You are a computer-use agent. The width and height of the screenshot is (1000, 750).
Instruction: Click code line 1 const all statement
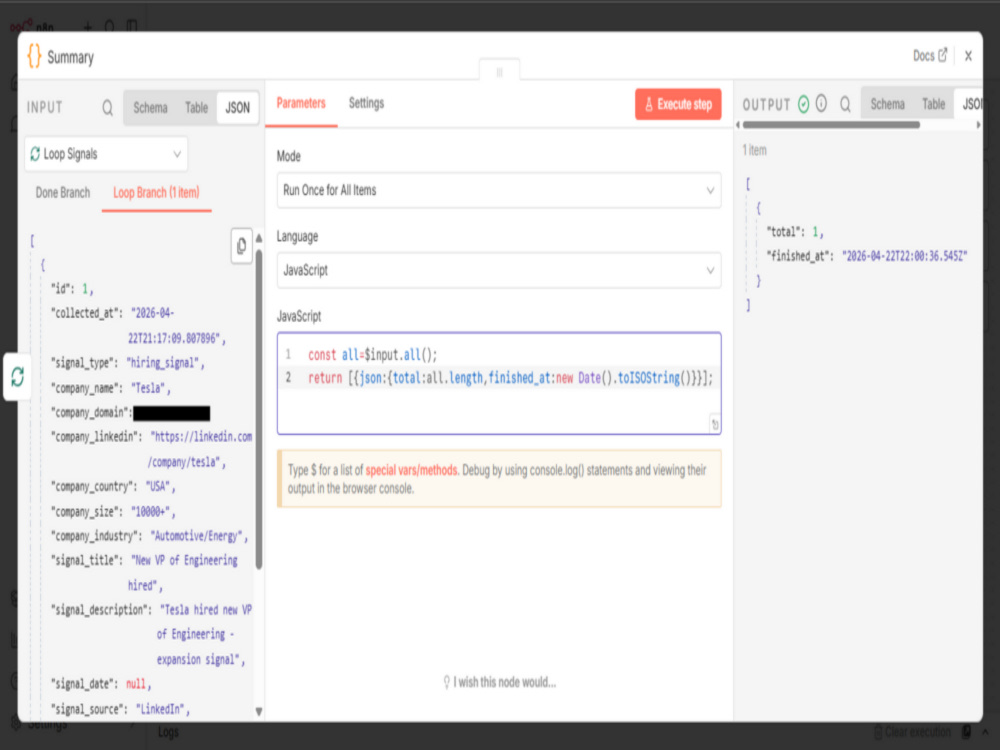pos(372,355)
